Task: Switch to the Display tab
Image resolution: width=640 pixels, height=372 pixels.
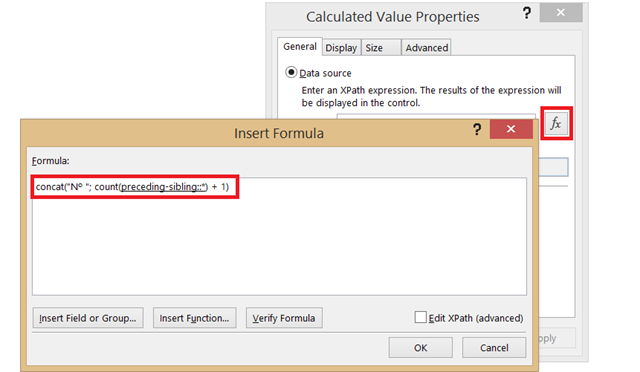Action: coord(341,48)
